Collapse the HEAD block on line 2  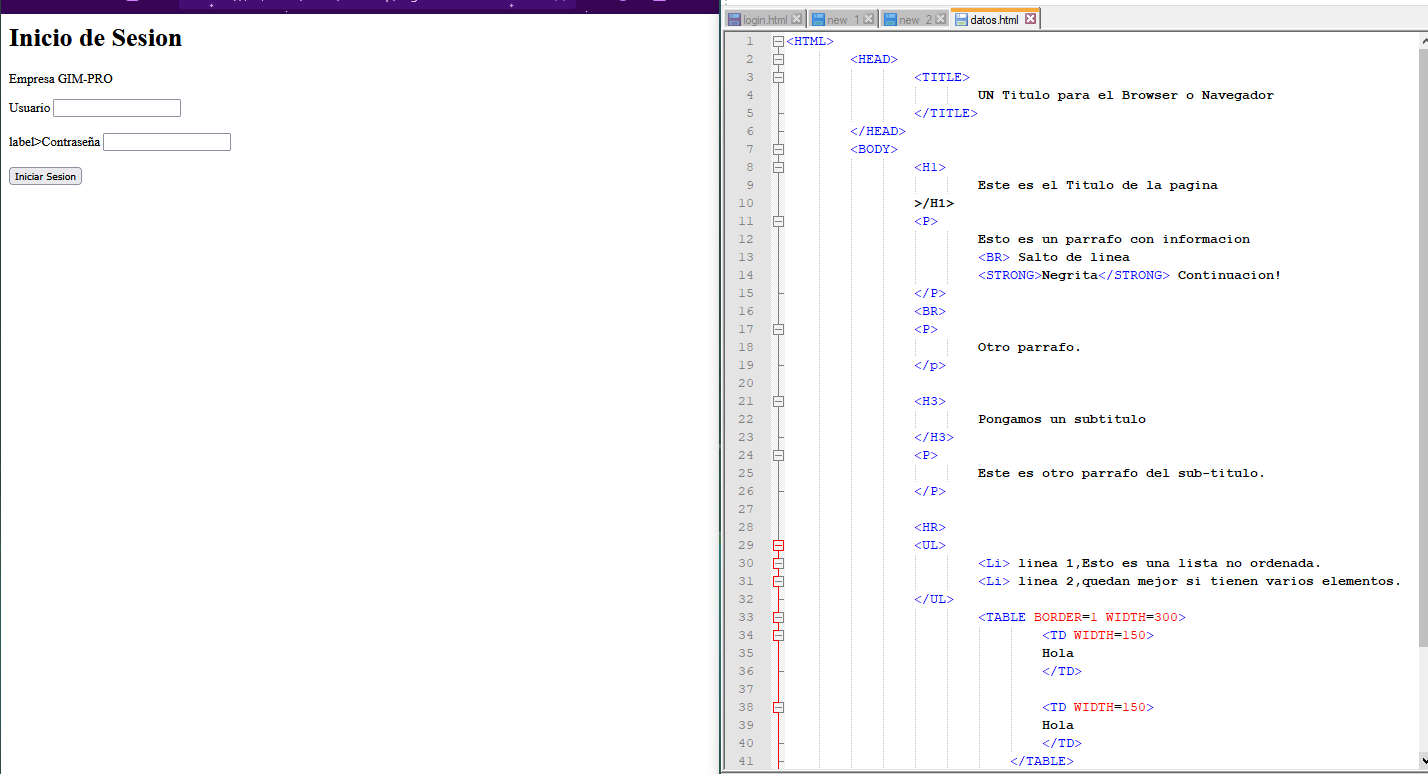778,59
